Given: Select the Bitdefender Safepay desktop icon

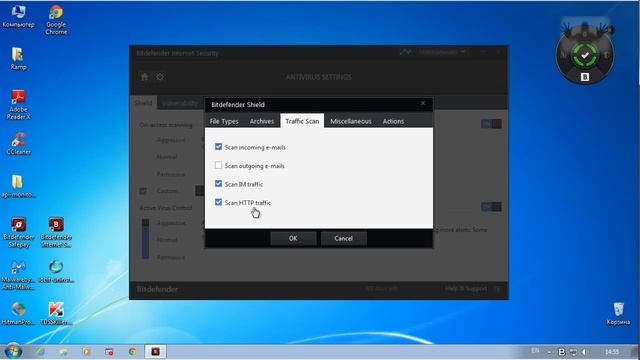Looking at the screenshot, I should click(x=18, y=232).
